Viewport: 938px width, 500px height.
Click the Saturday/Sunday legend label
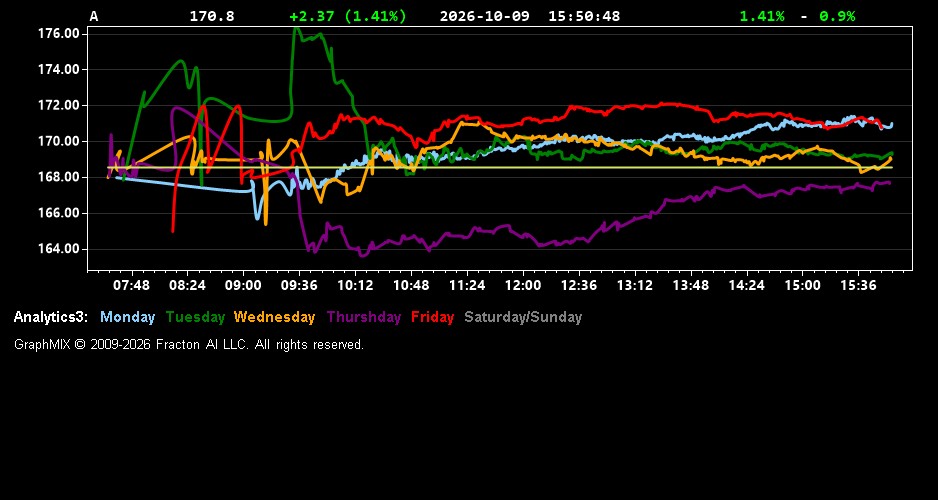(x=523, y=317)
